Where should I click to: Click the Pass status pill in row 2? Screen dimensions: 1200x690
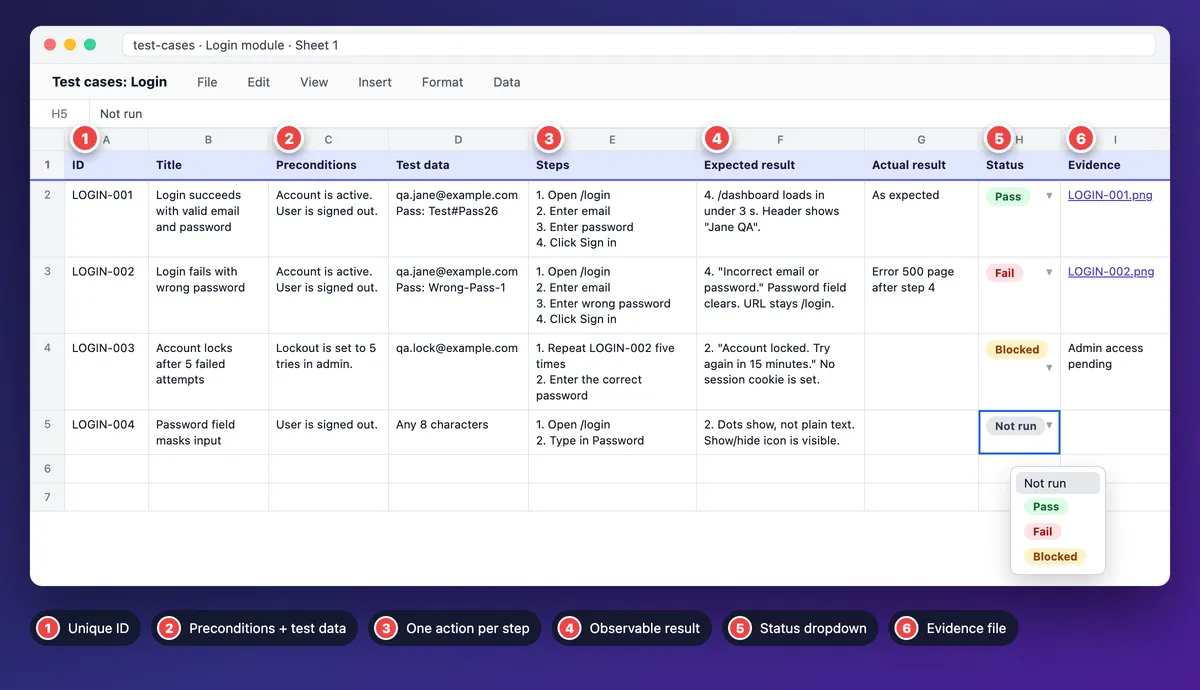tap(1008, 197)
